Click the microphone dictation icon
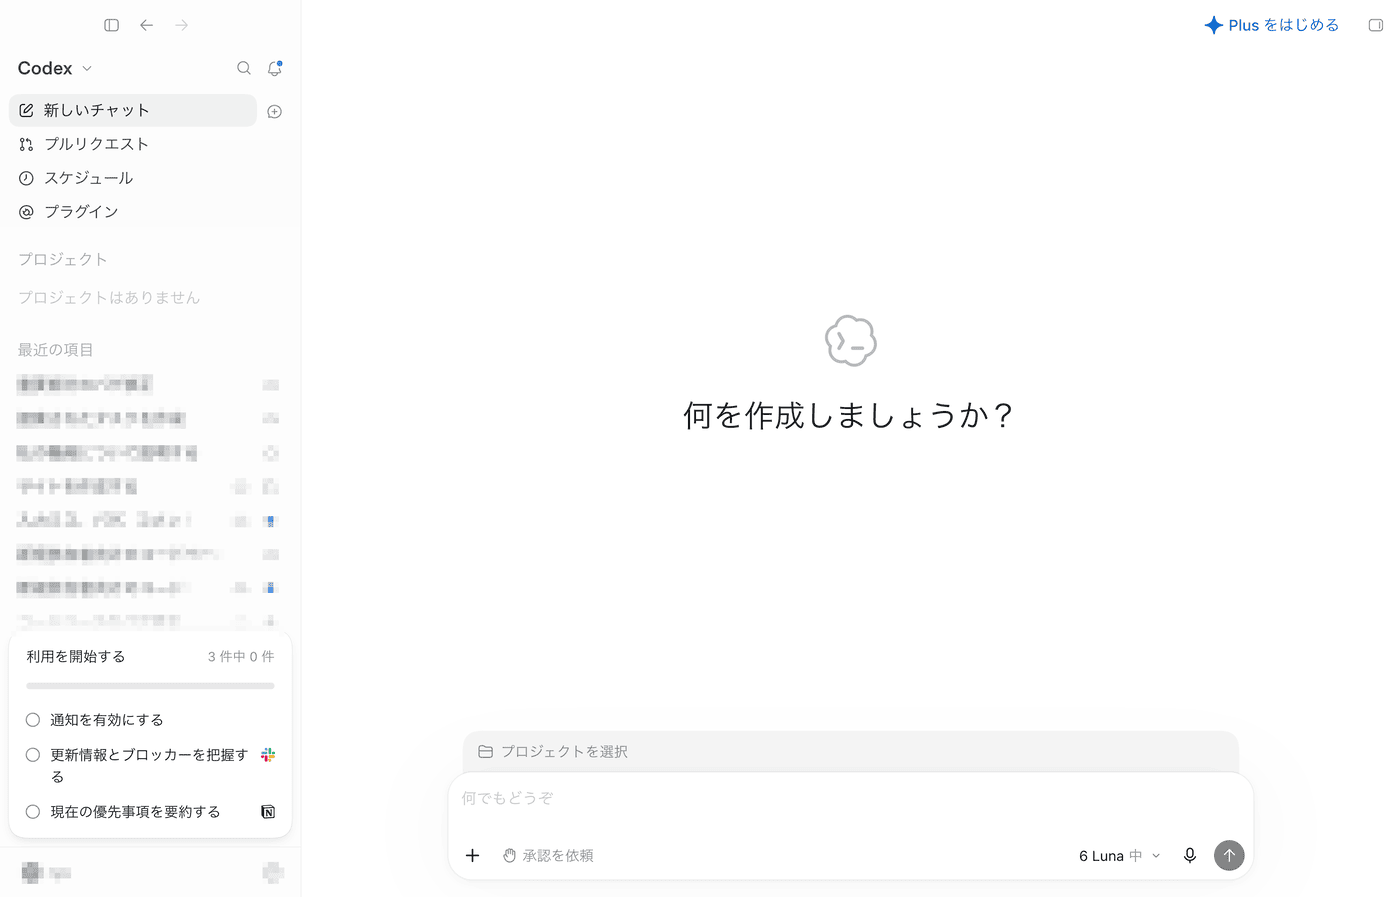1400x897 pixels. [1190, 856]
